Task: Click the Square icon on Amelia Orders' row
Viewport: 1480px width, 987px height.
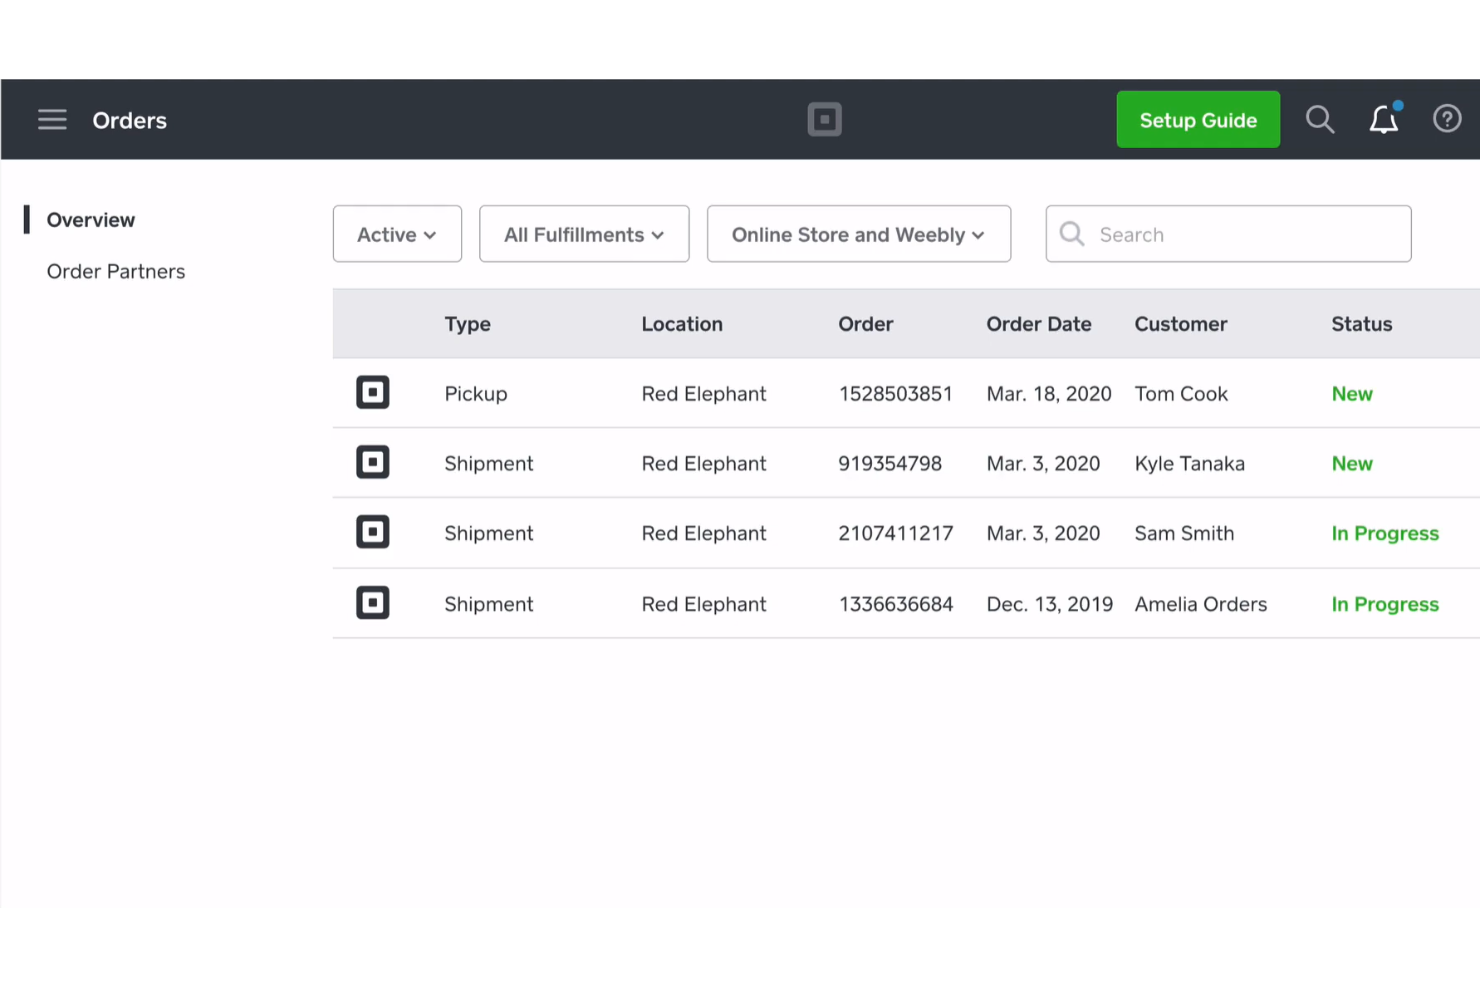Action: (x=372, y=602)
